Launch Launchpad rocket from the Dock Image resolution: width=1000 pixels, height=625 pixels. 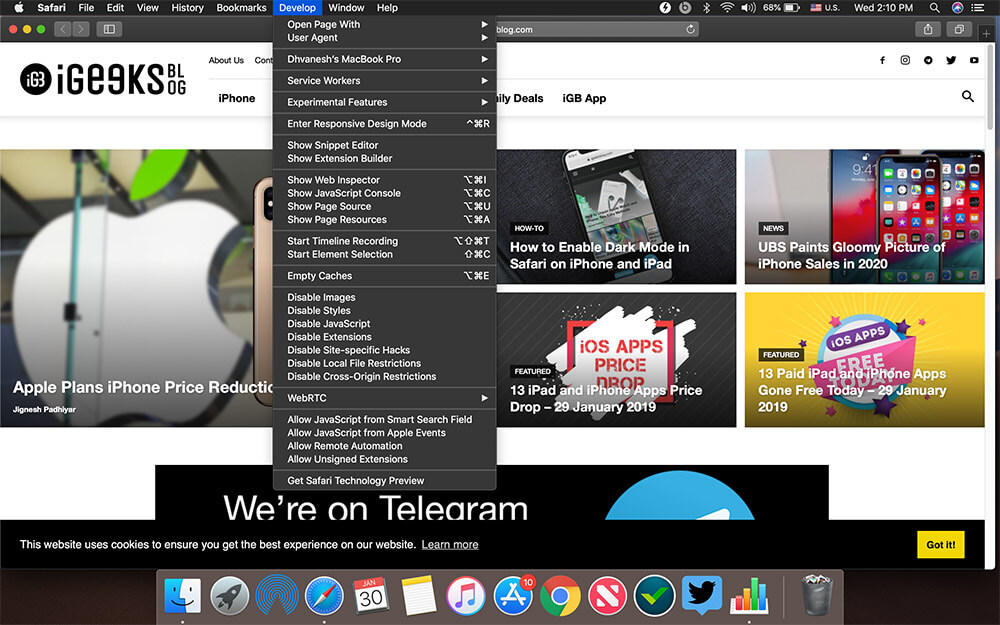(230, 596)
